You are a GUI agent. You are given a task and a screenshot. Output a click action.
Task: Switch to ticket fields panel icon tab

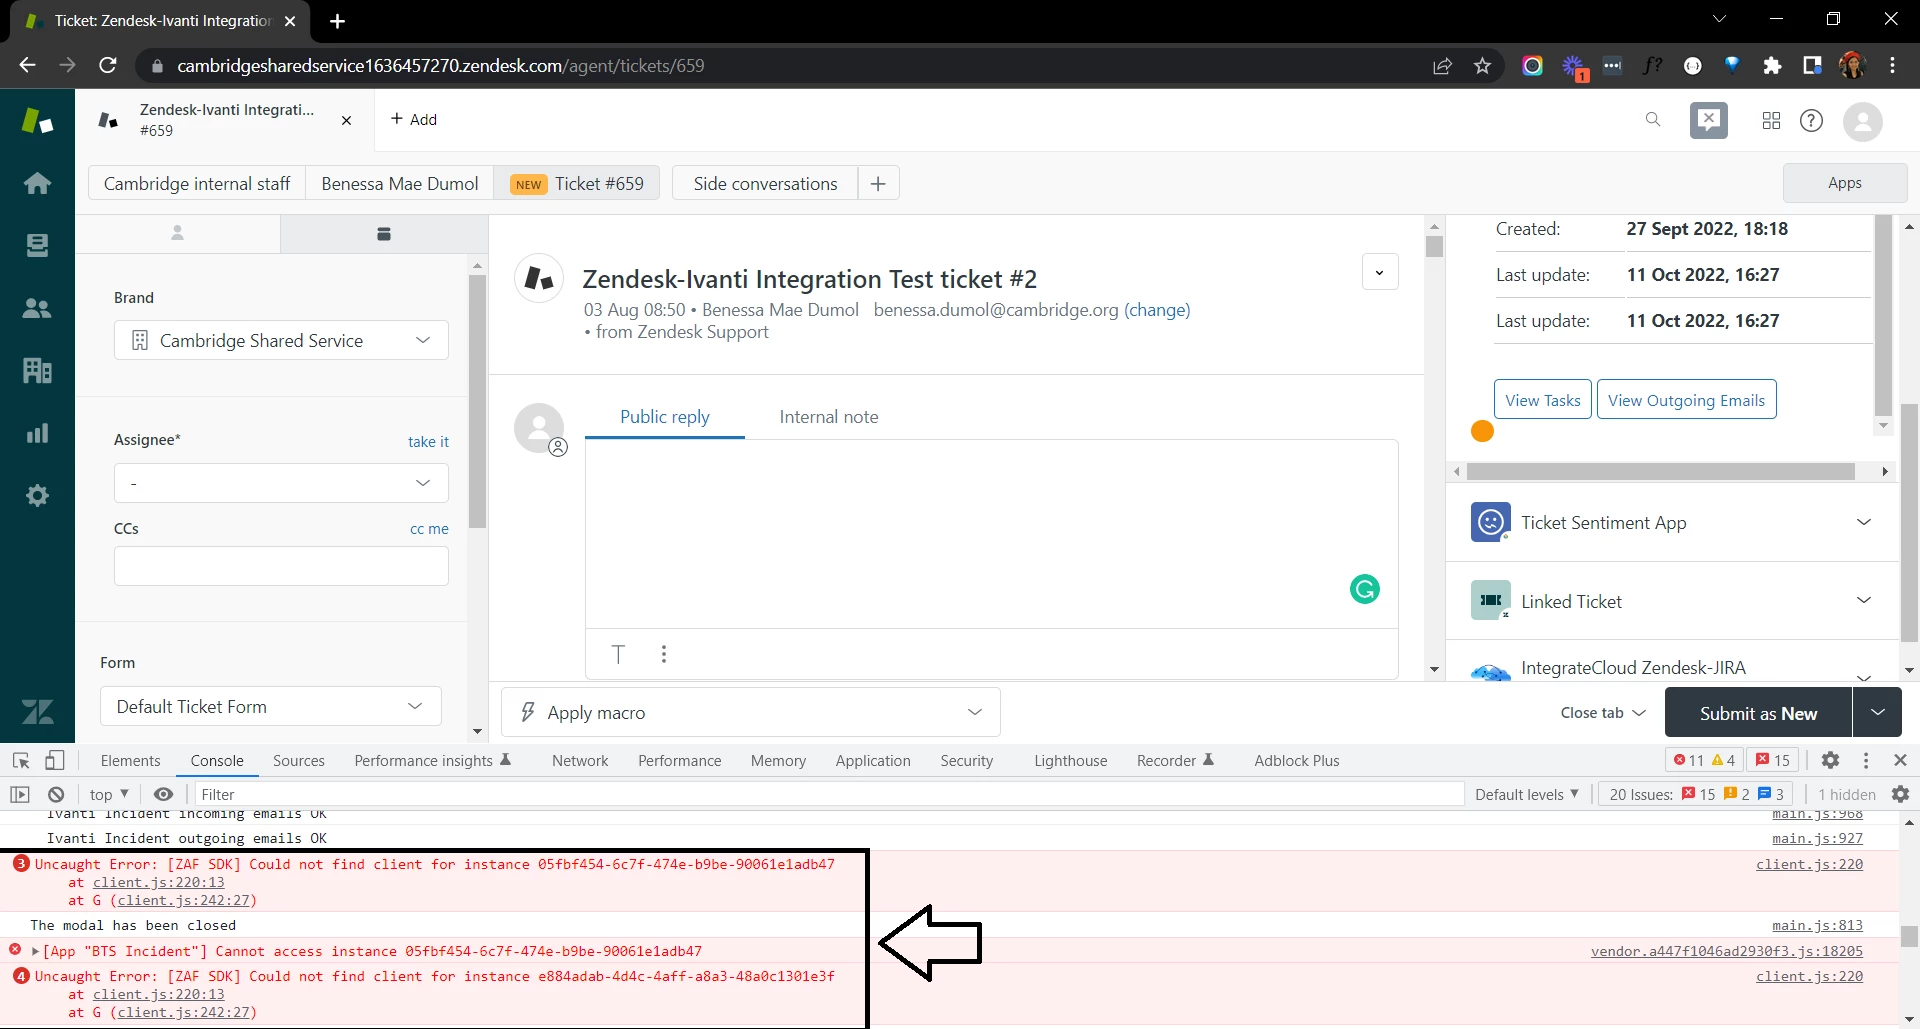(x=383, y=233)
